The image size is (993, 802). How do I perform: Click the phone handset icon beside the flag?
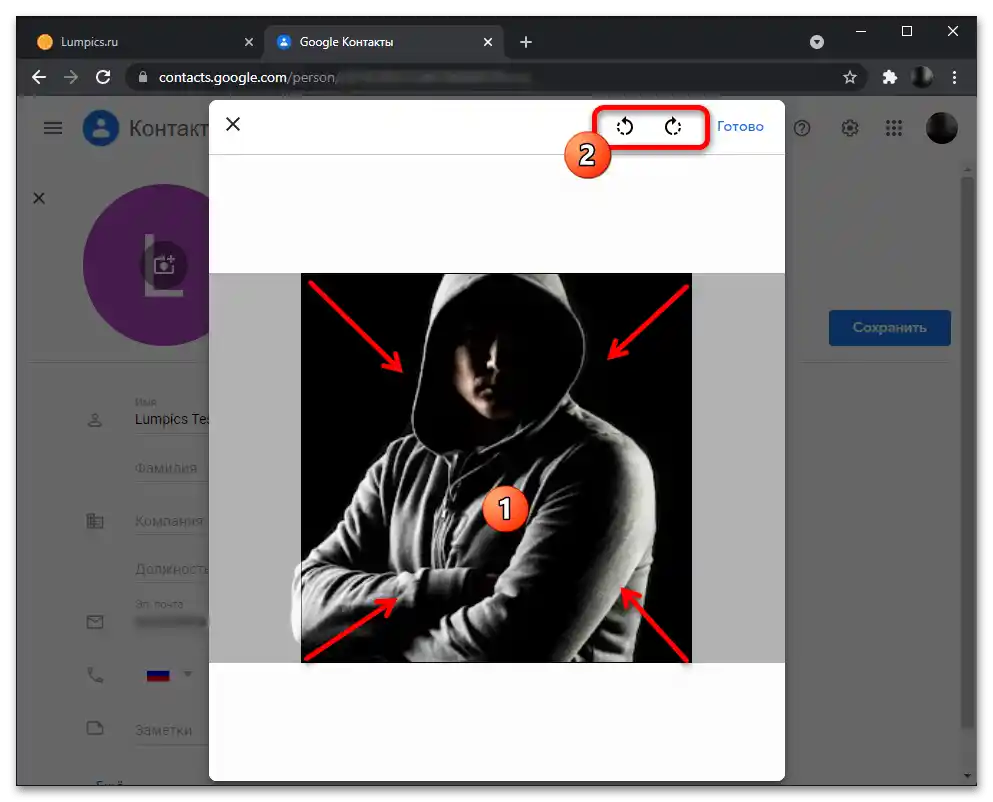click(95, 675)
